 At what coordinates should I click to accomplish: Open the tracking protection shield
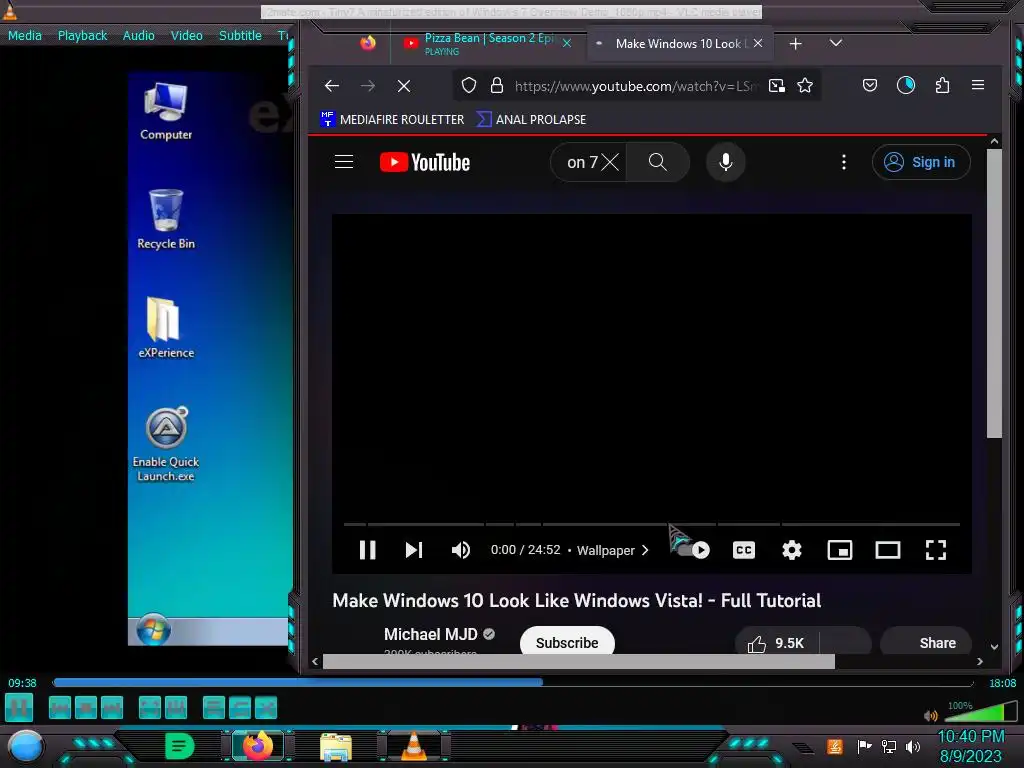point(468,86)
